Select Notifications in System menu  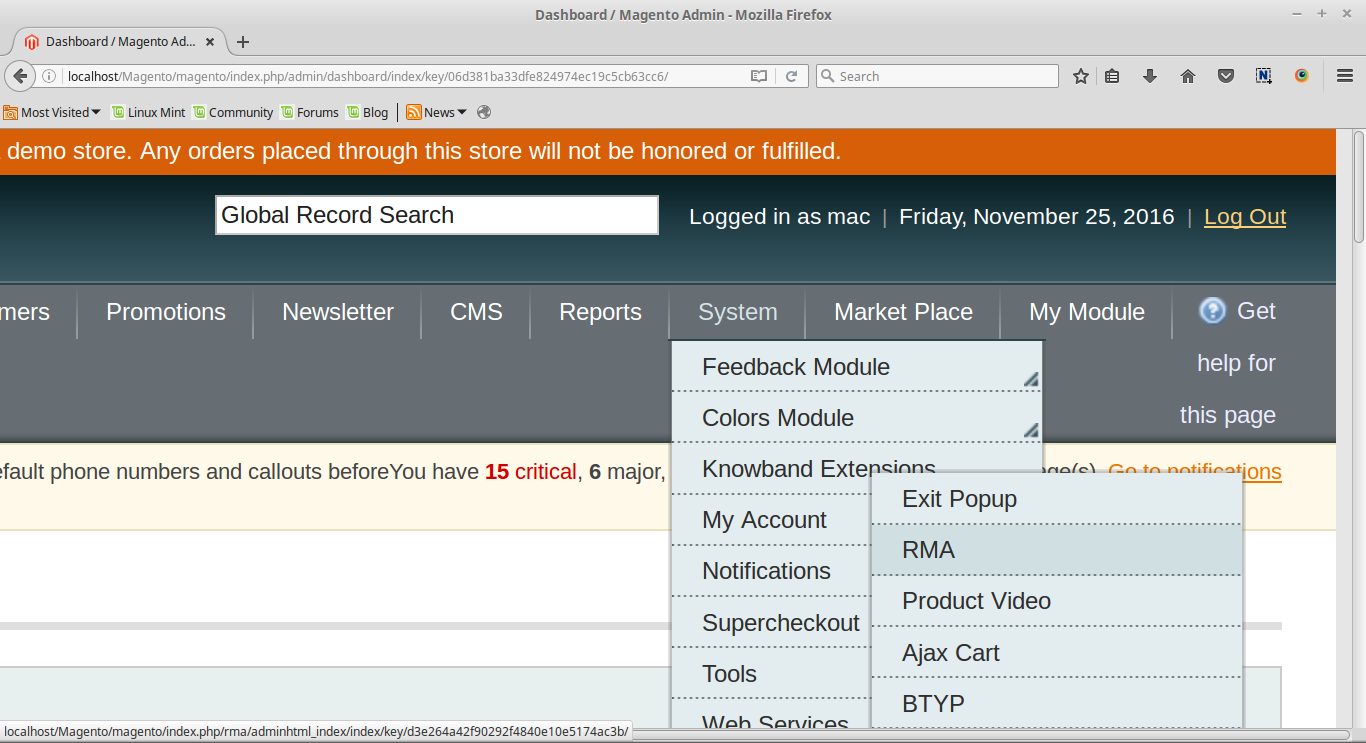(771, 571)
